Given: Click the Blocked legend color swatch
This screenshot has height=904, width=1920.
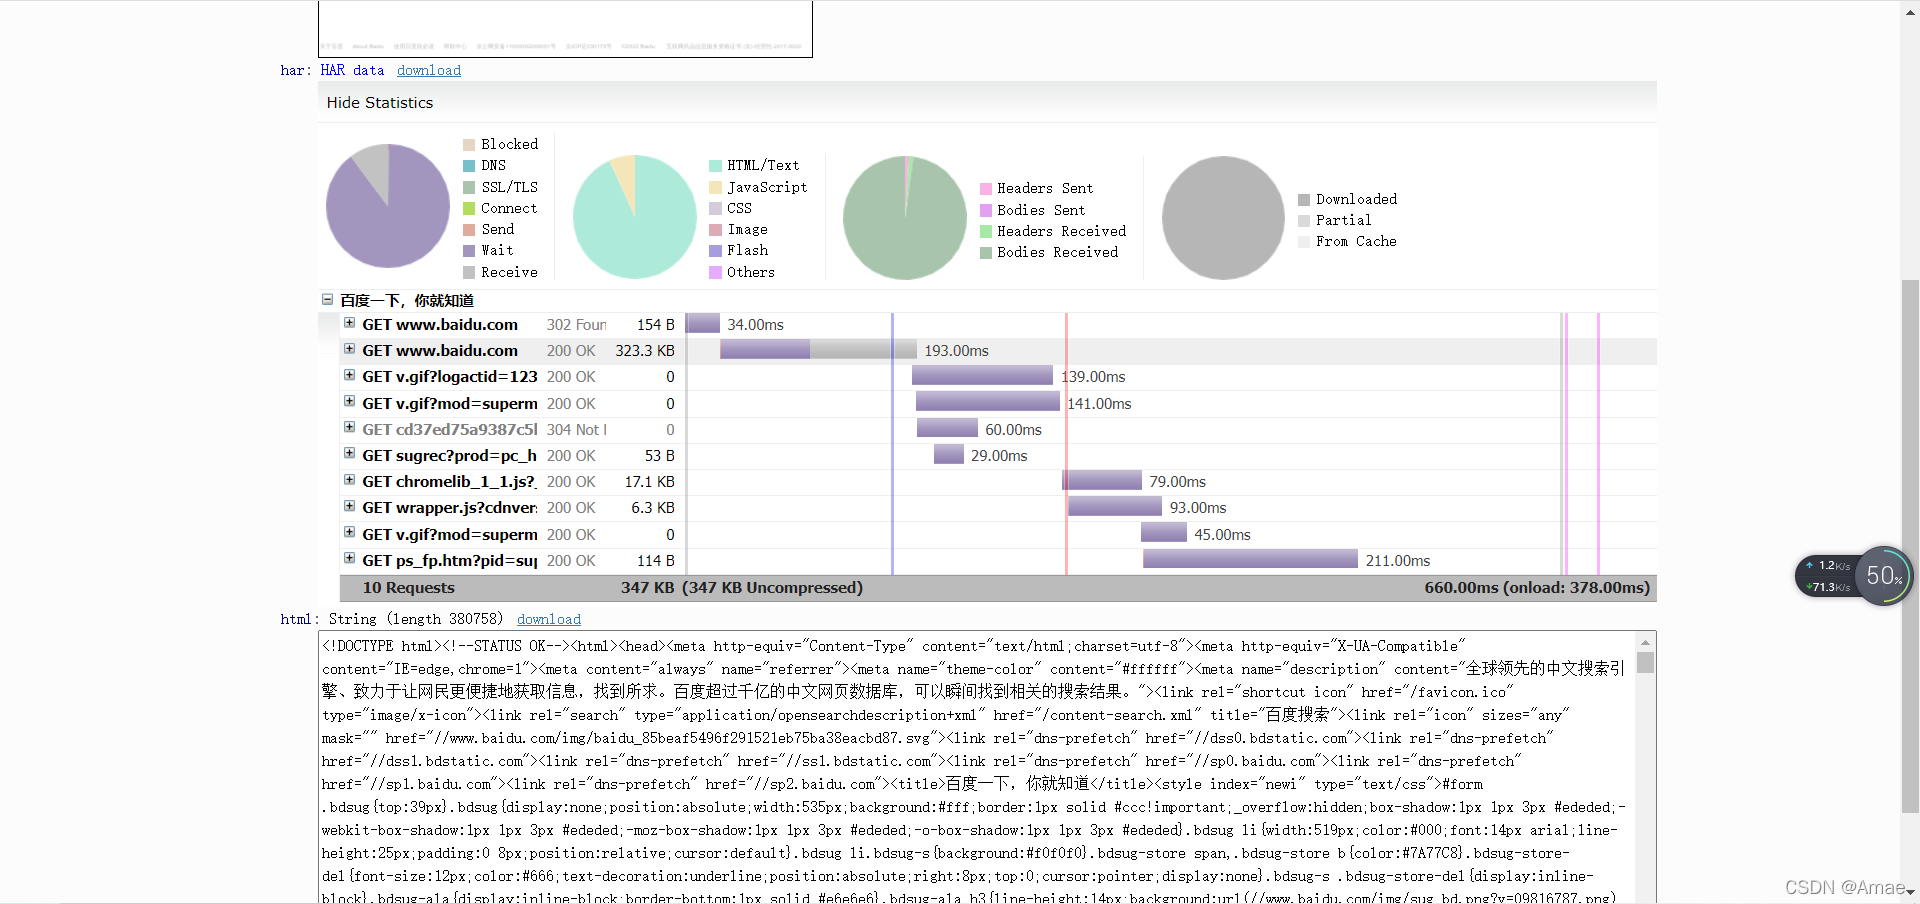Looking at the screenshot, I should pyautogui.click(x=469, y=145).
